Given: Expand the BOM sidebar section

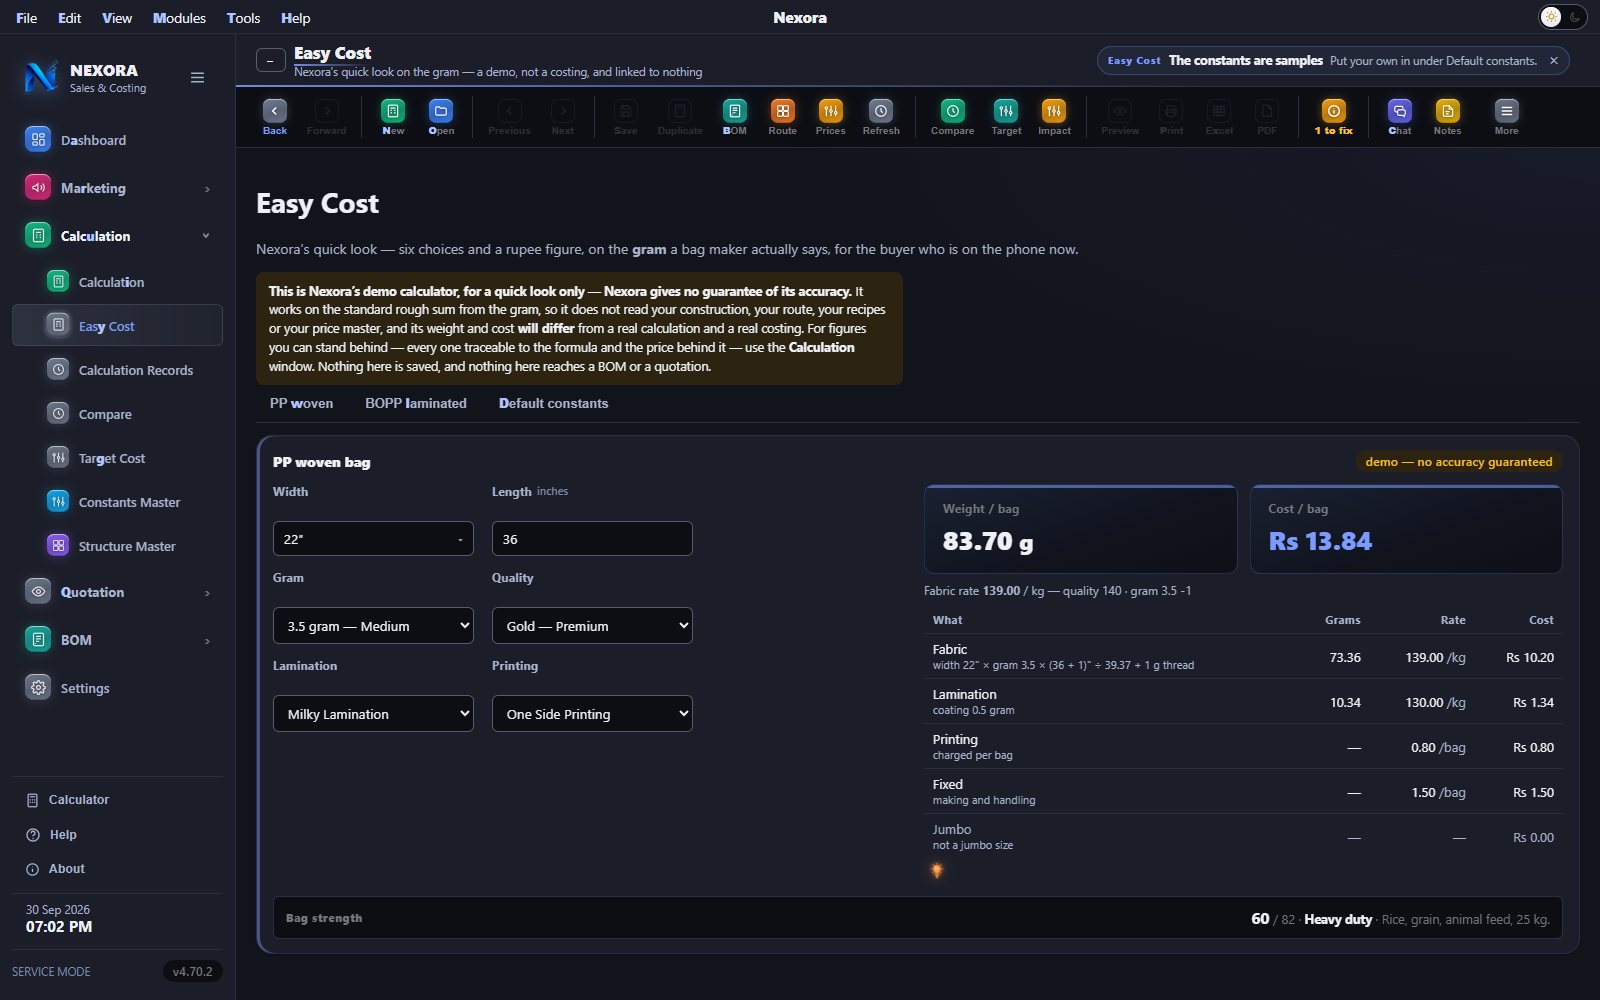Looking at the screenshot, I should (x=117, y=640).
